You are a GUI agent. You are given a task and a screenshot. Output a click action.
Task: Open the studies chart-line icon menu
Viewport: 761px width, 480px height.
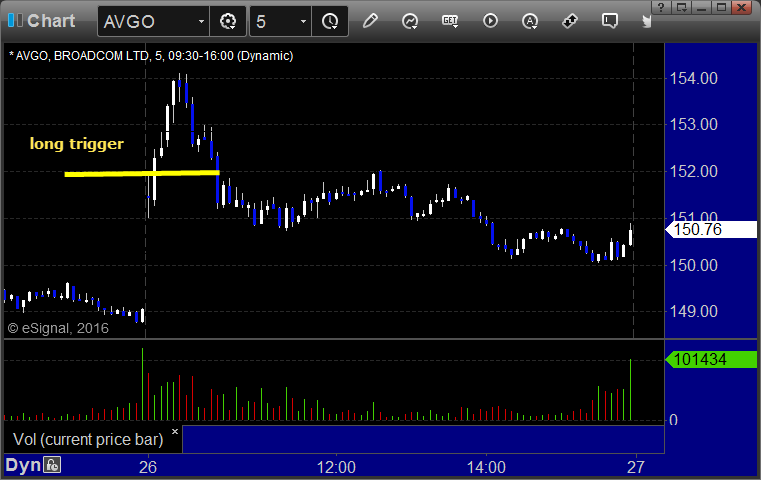pos(410,21)
